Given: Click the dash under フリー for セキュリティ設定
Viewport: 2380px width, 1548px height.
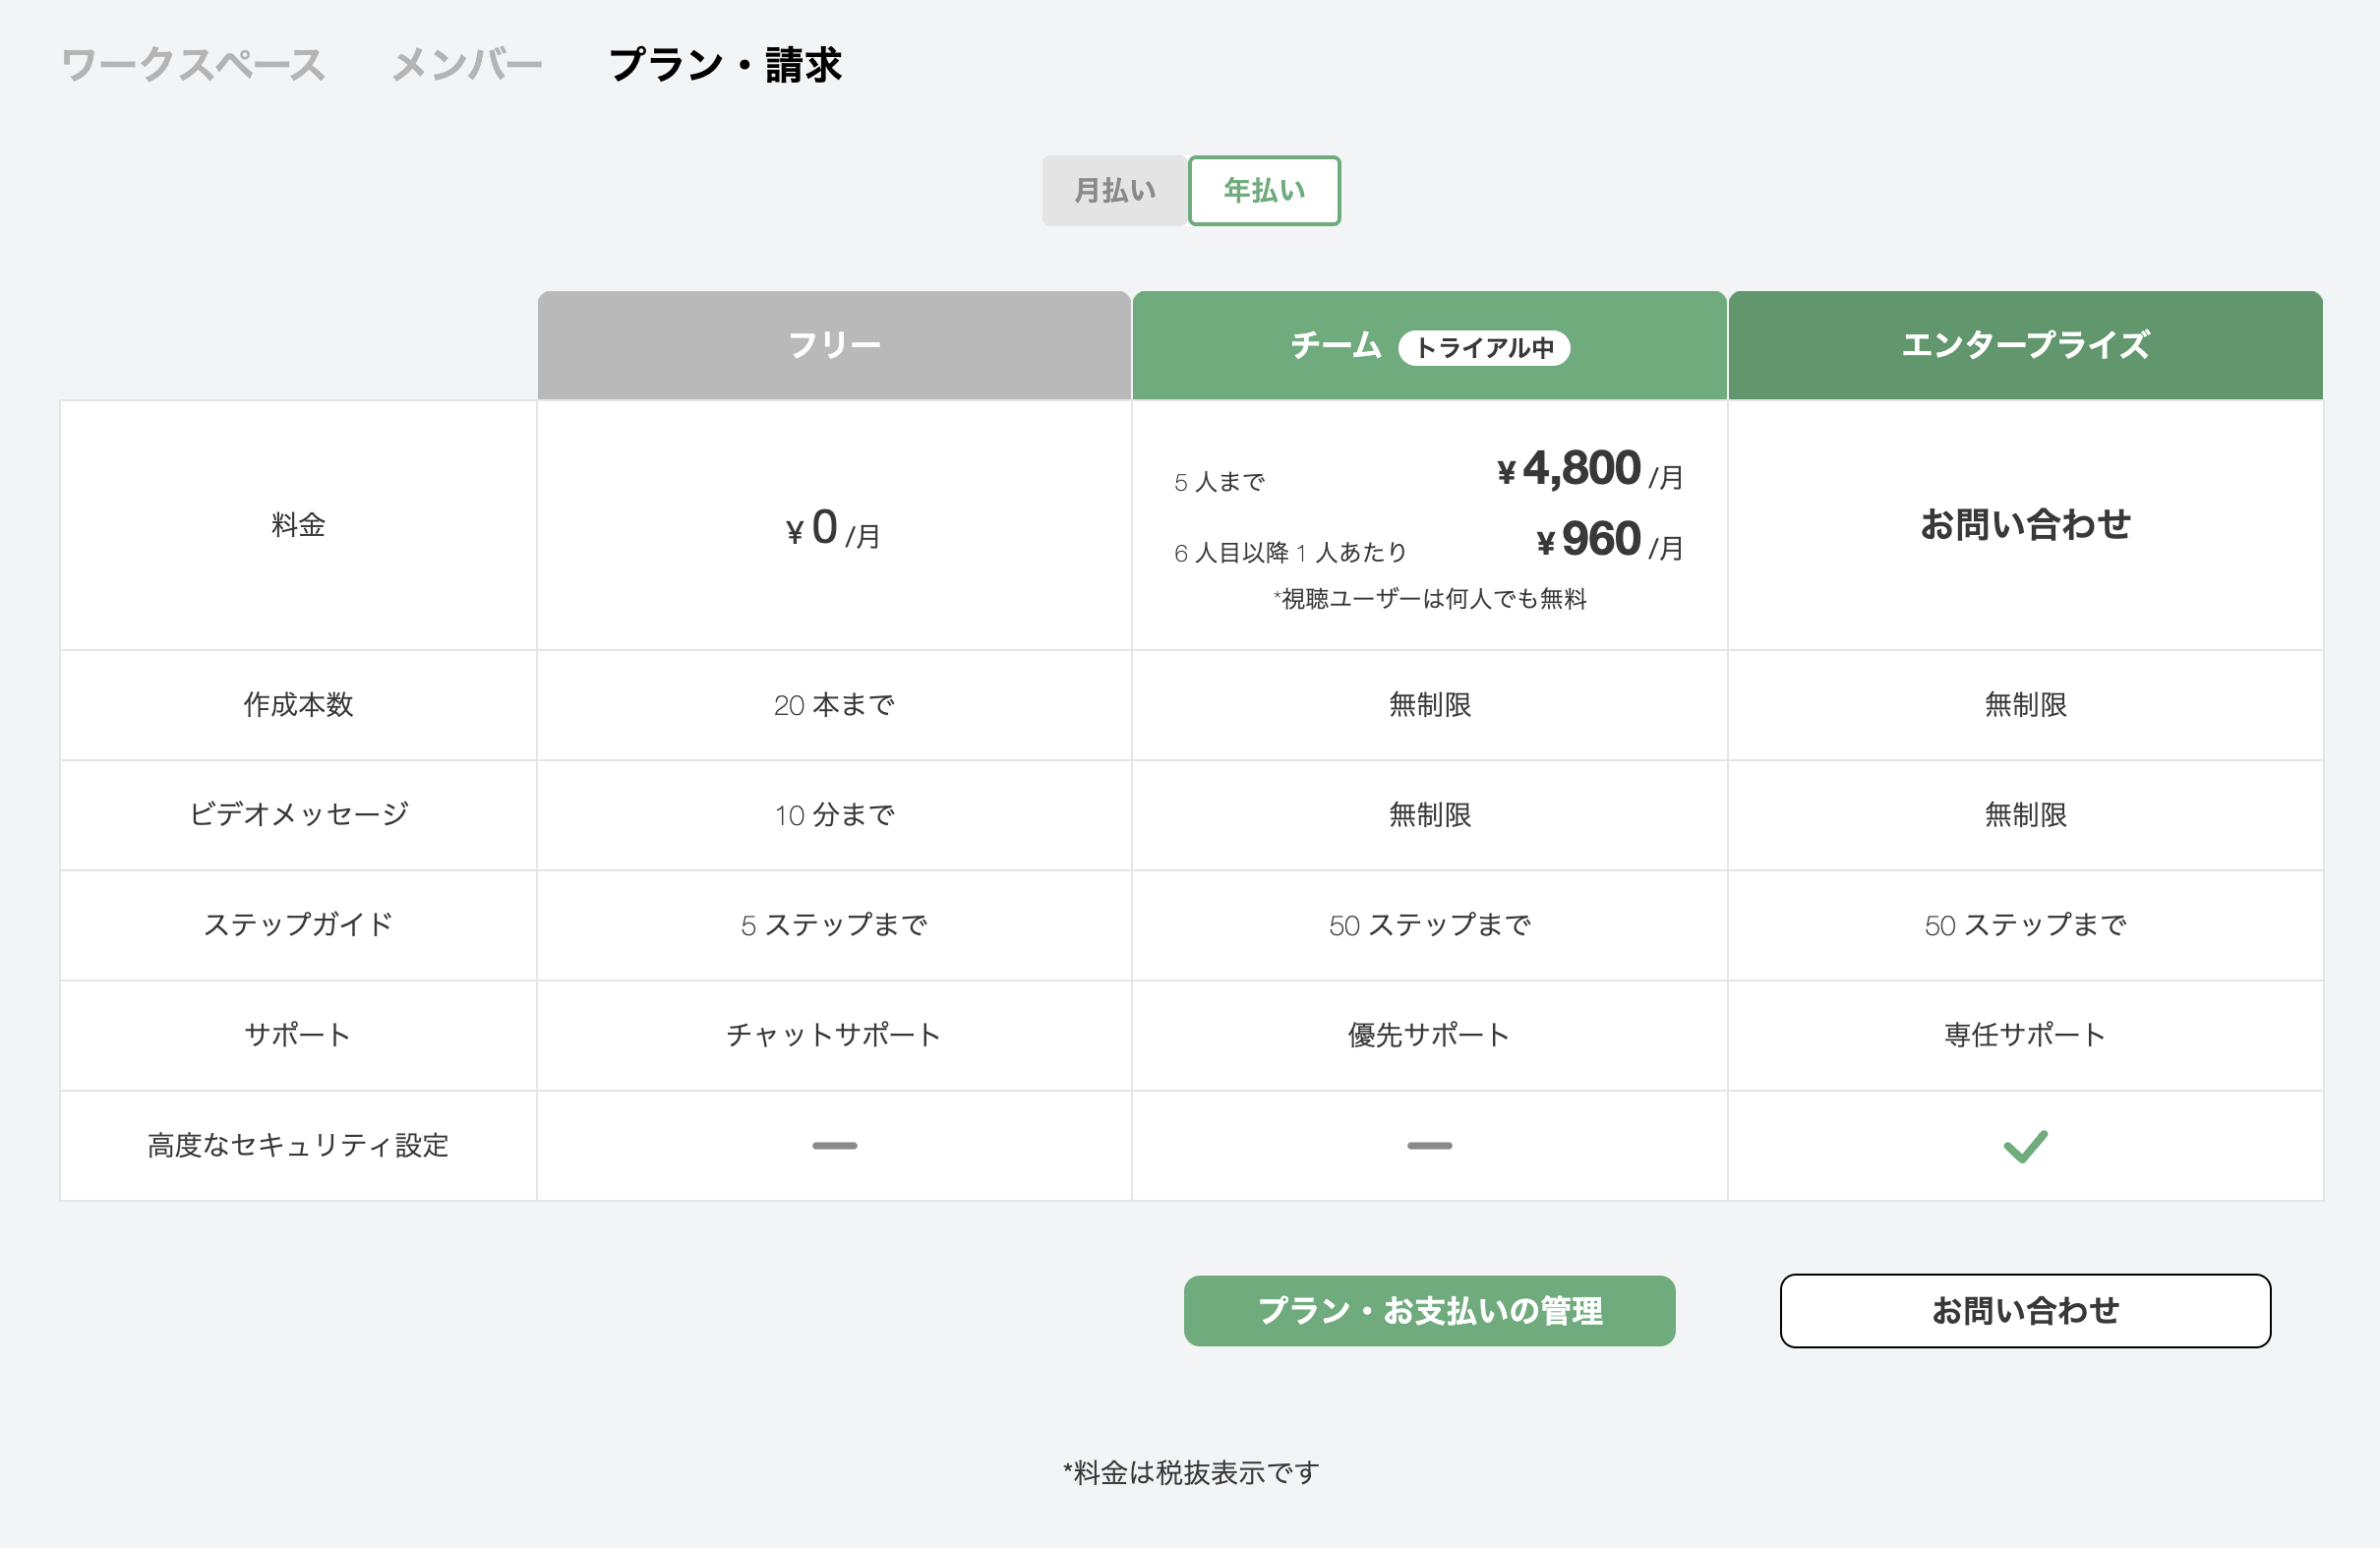Looking at the screenshot, I should tap(832, 1145).
